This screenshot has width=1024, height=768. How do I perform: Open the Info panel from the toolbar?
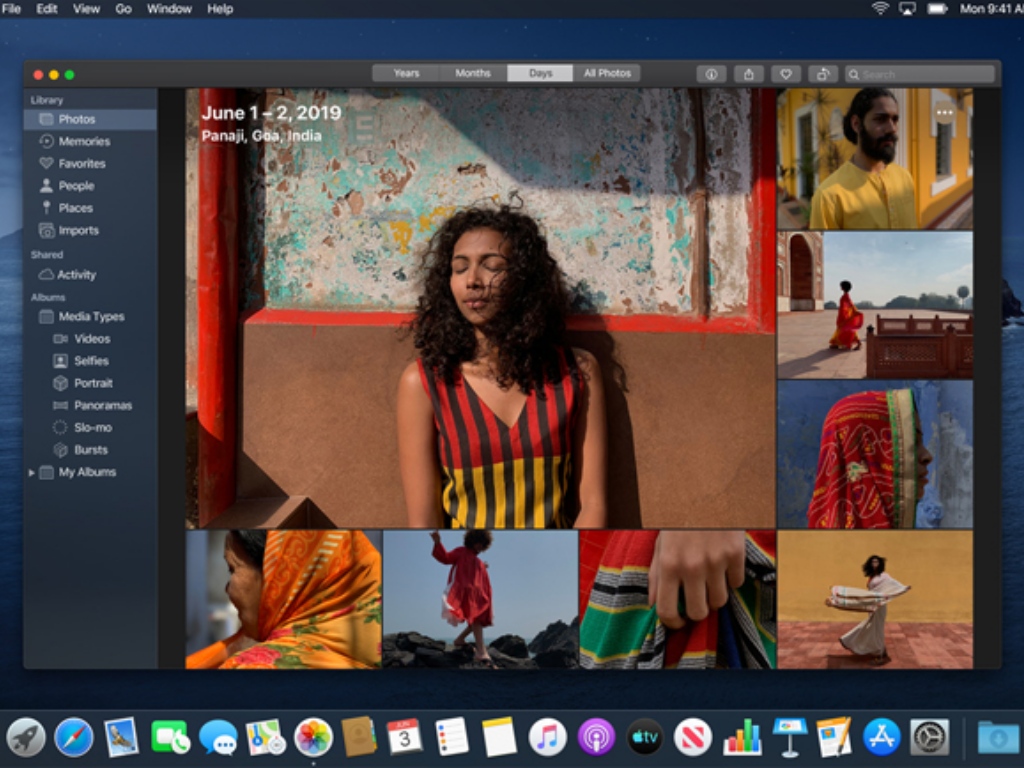[x=710, y=73]
